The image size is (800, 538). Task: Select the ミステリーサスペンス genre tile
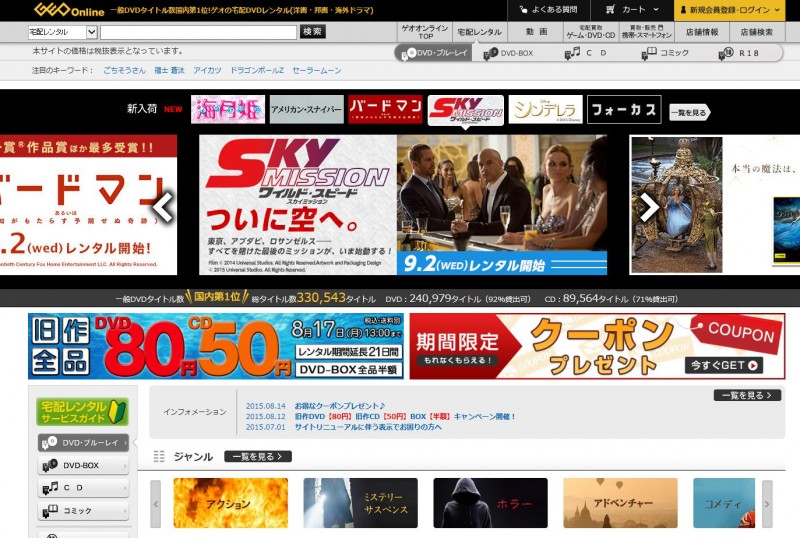[360, 503]
